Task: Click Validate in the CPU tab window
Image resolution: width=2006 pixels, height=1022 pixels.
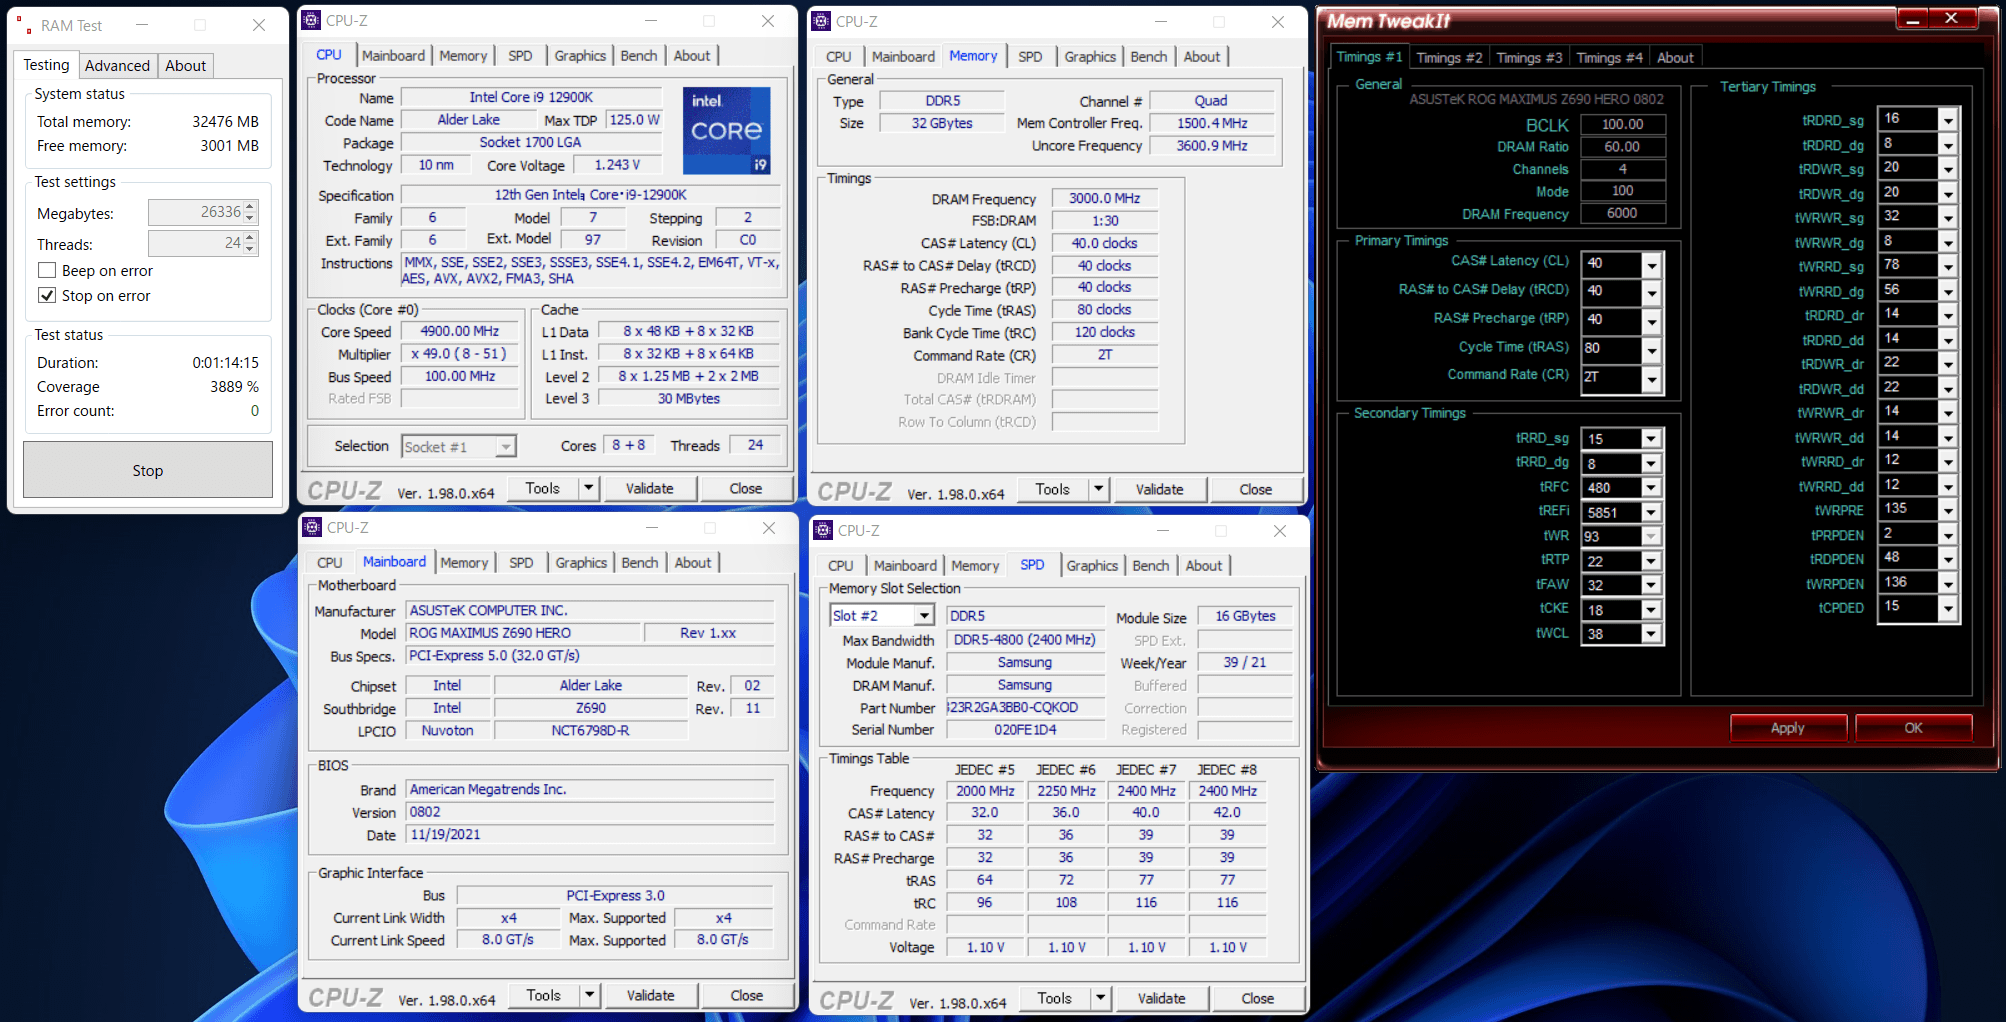Action: pyautogui.click(x=649, y=488)
